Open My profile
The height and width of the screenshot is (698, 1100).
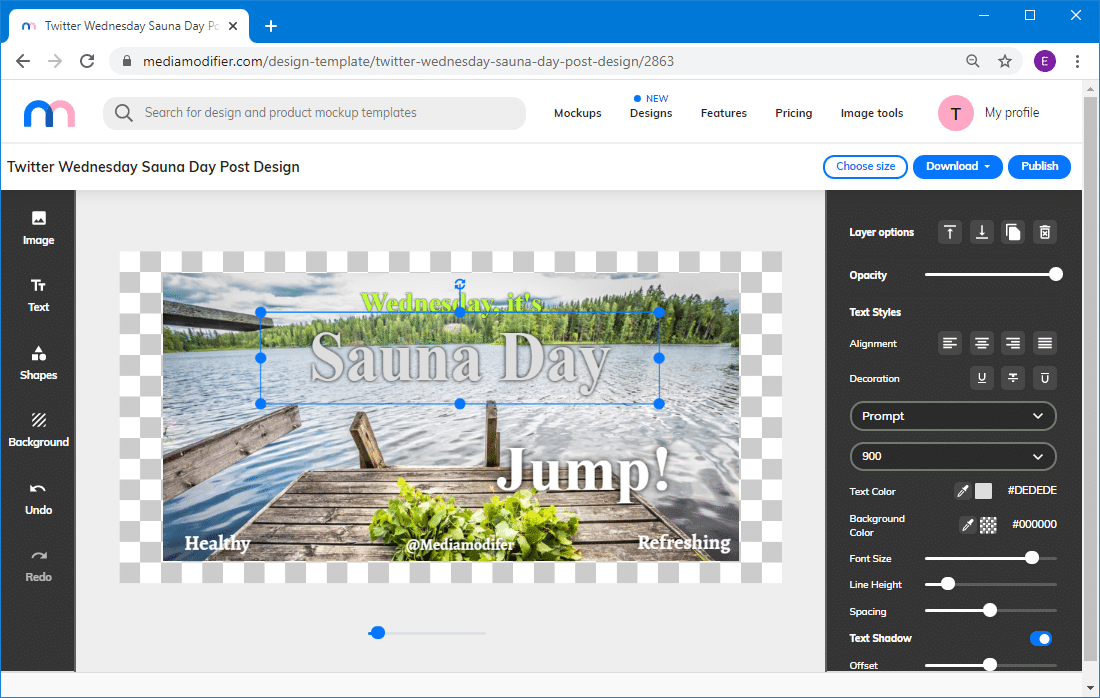click(1012, 112)
